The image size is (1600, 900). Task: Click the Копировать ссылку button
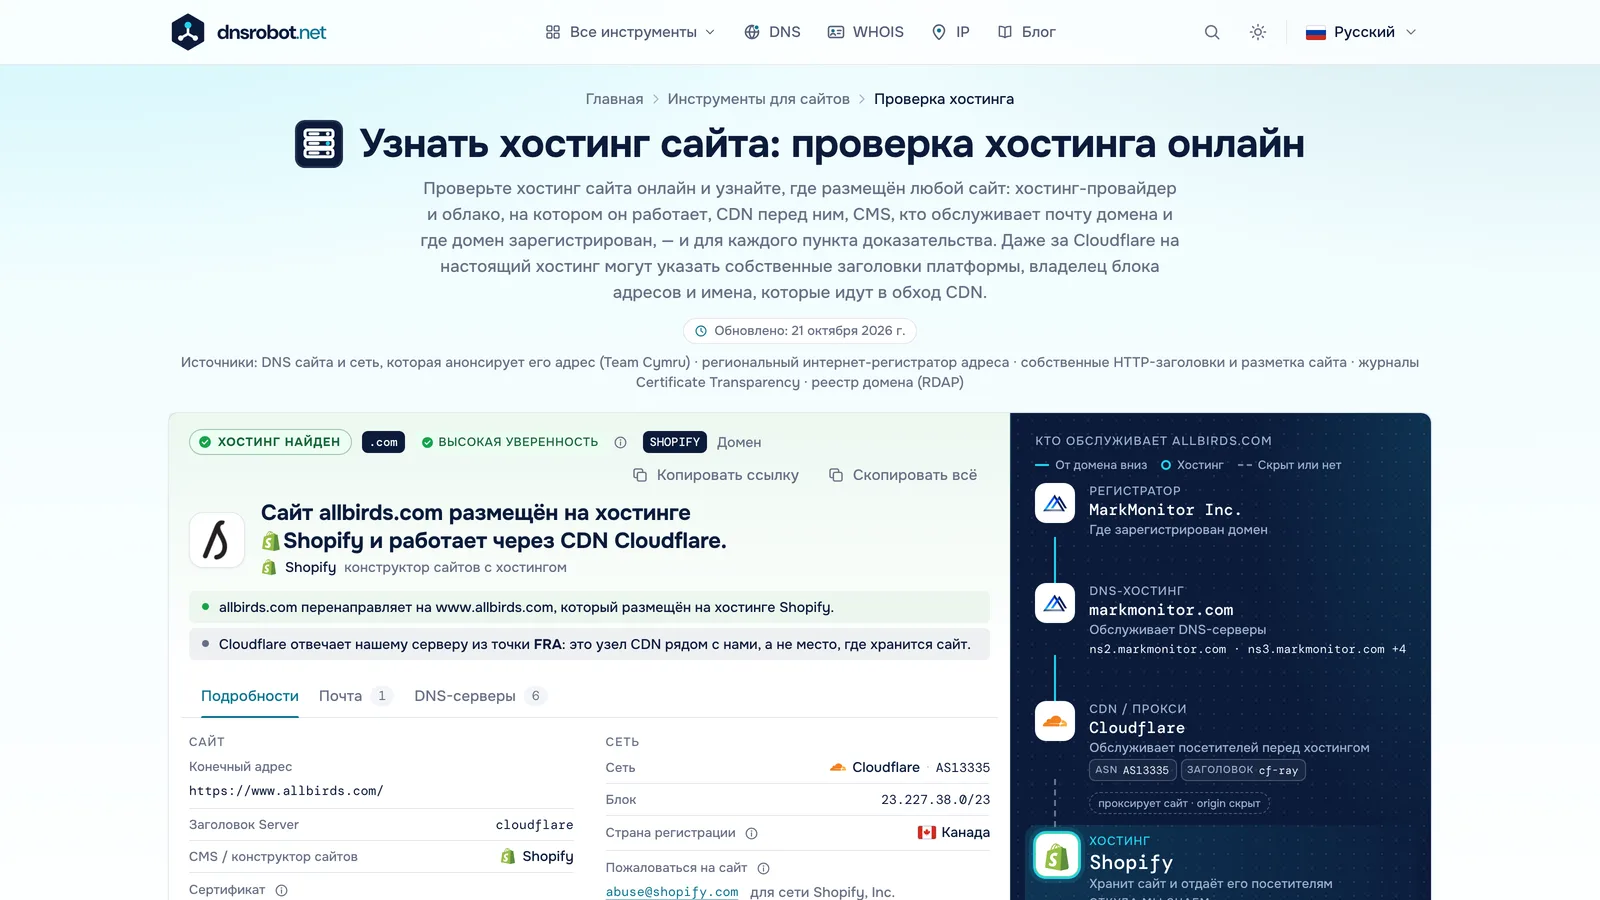pos(716,475)
